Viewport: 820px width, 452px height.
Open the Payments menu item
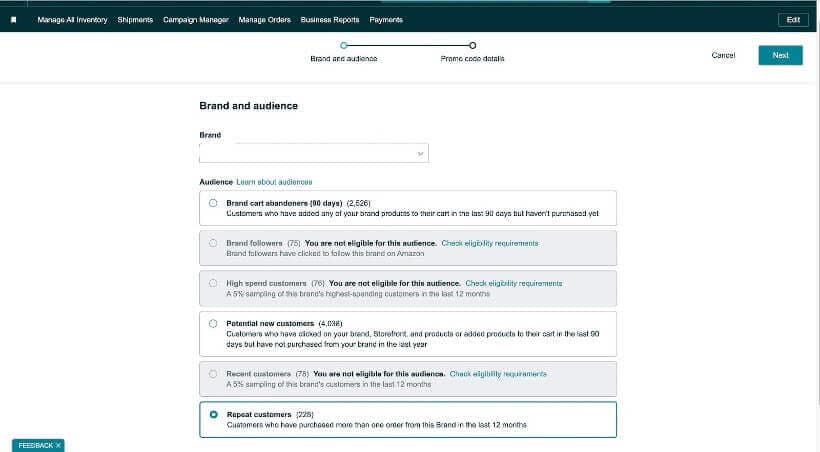click(386, 20)
